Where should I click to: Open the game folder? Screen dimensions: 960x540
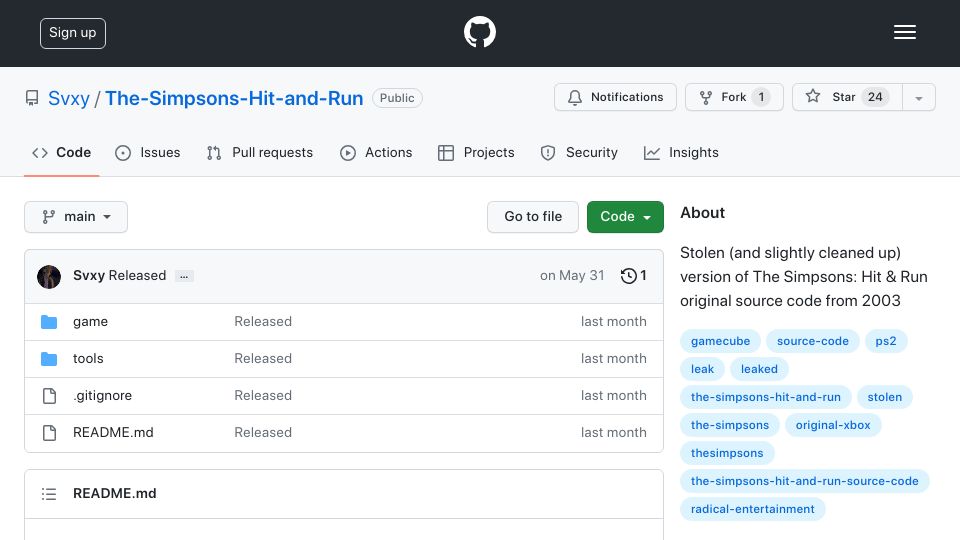tap(90, 321)
